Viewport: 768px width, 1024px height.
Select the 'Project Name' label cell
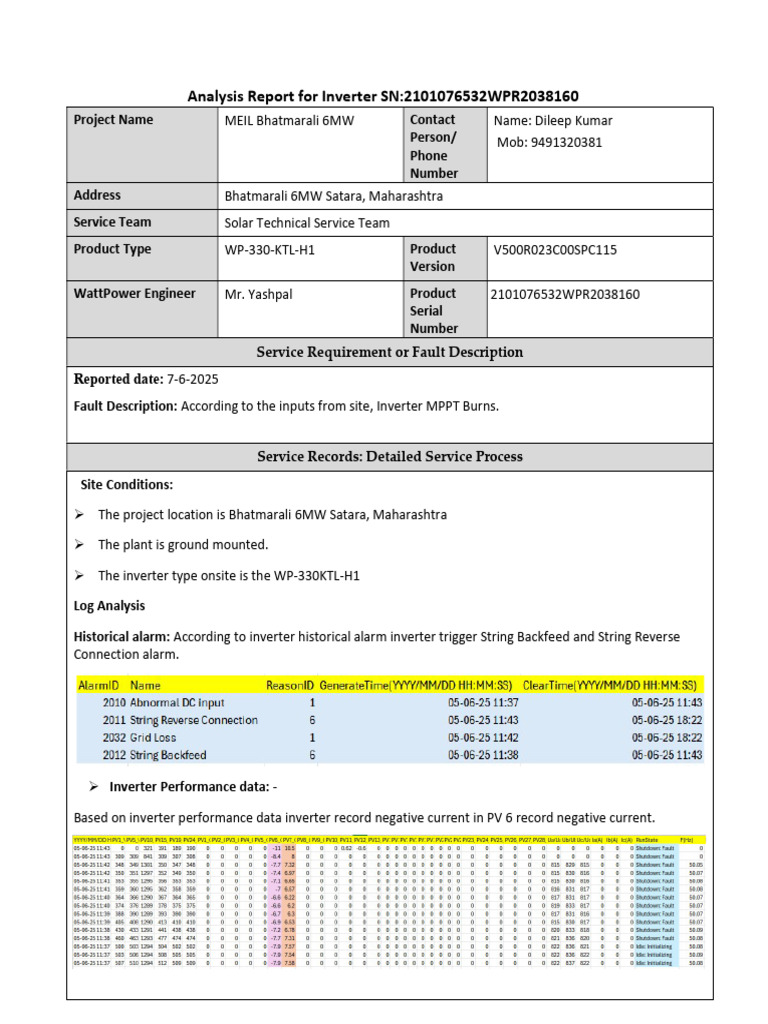[x=142, y=145]
